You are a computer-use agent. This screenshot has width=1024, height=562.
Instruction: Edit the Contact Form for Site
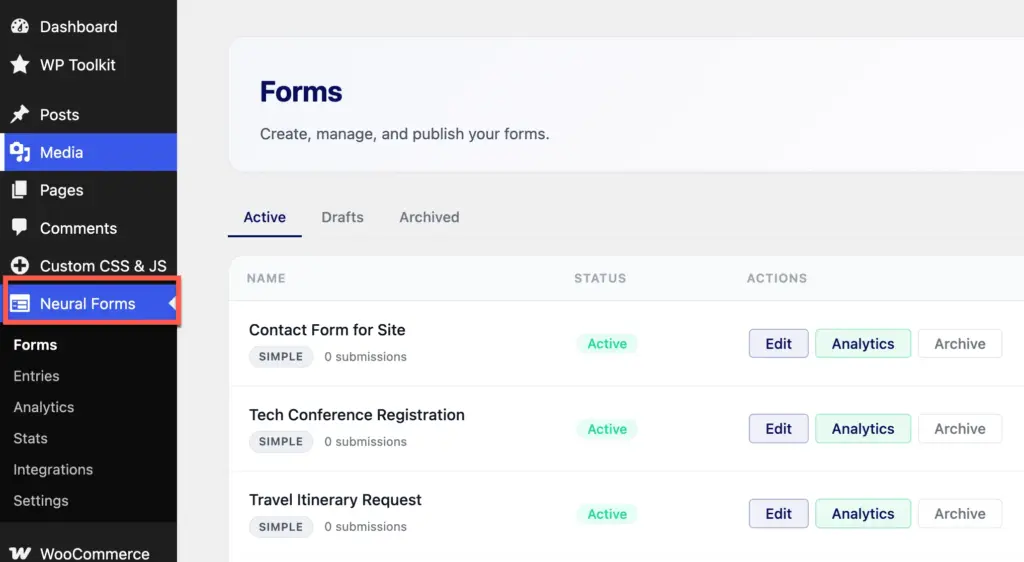click(778, 343)
